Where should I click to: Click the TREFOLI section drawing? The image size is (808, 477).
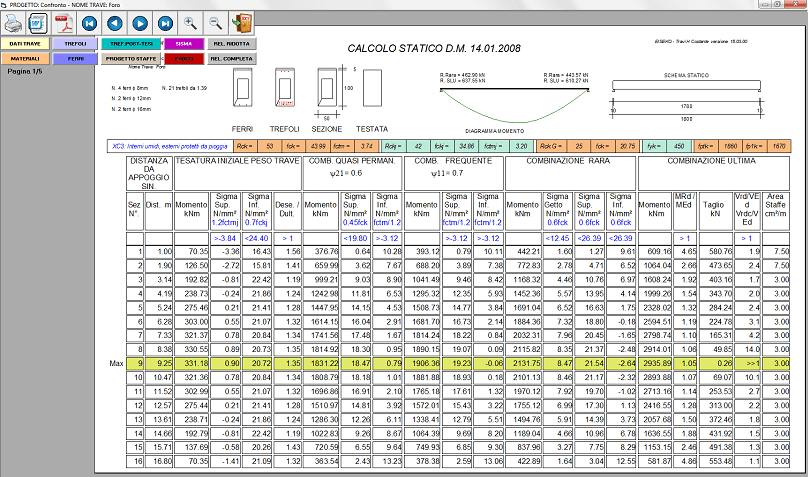click(x=284, y=88)
